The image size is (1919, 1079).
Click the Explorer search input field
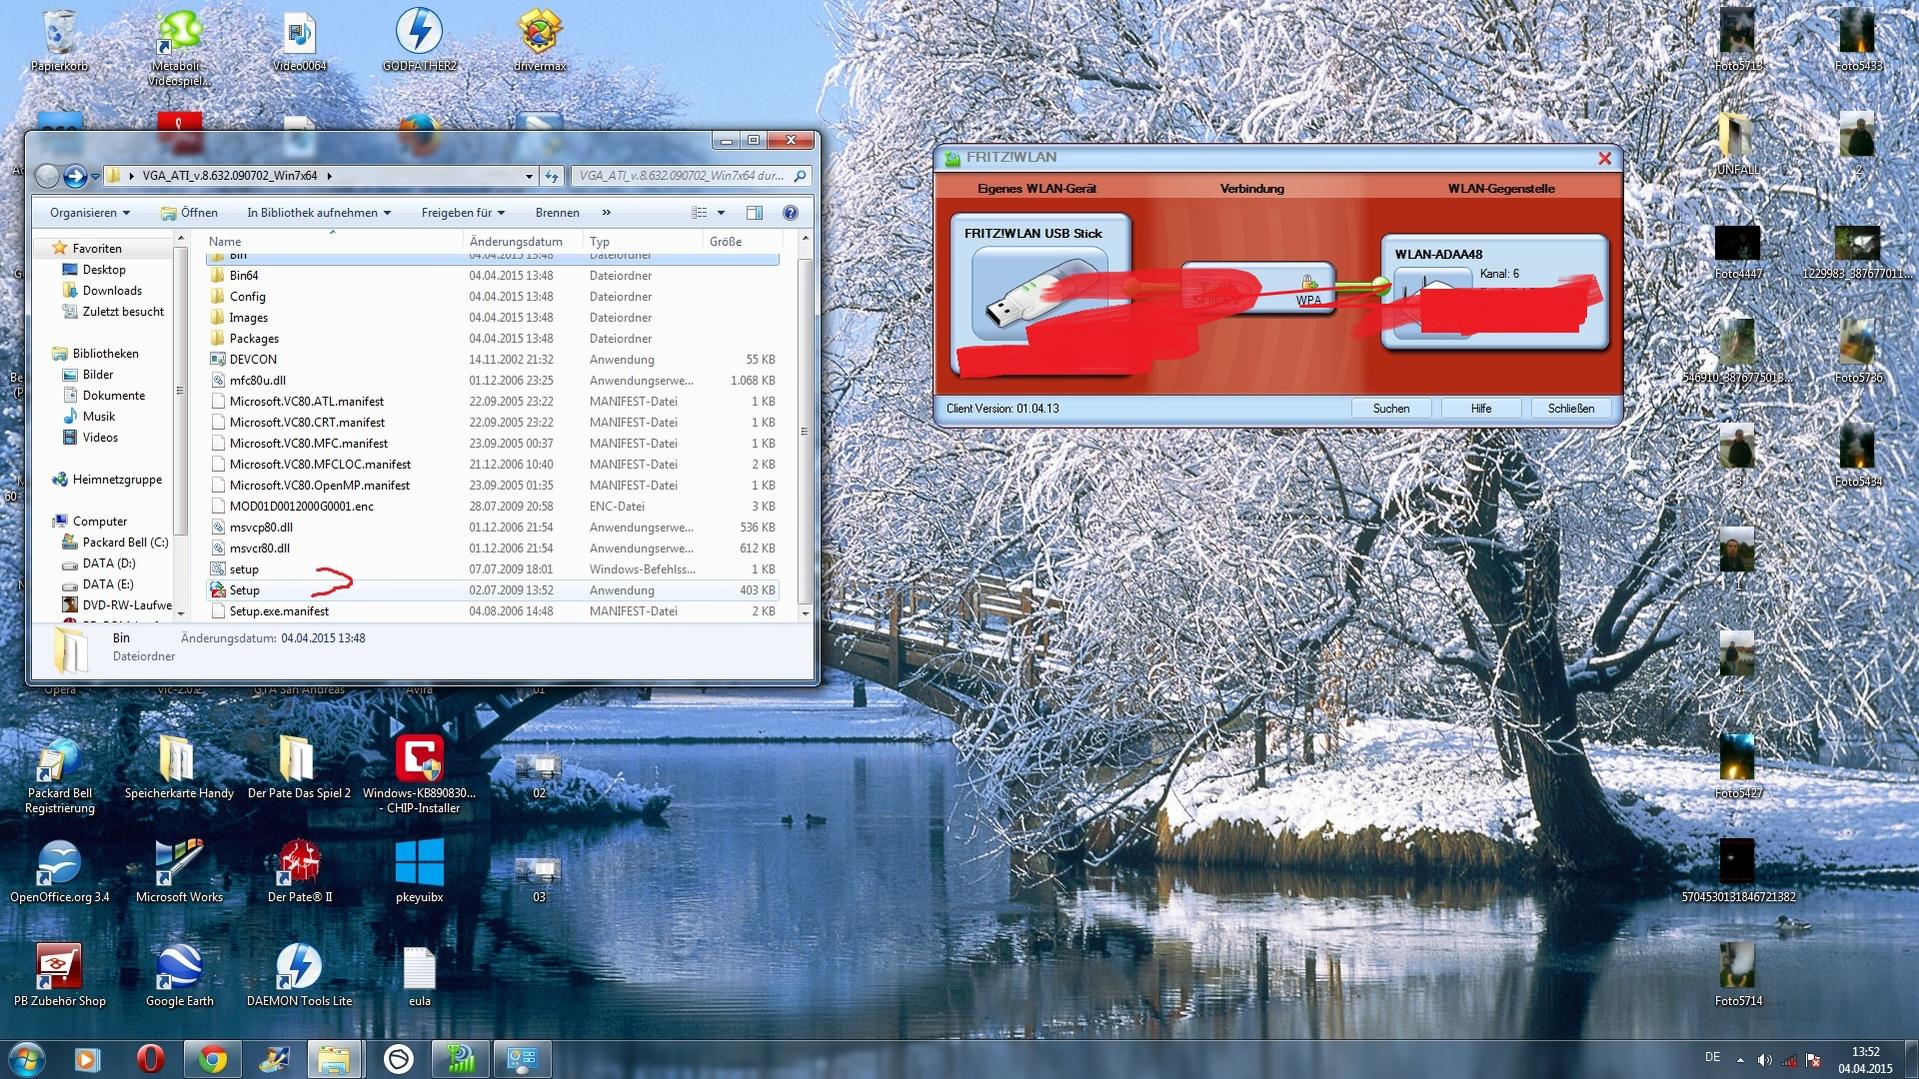[690, 176]
